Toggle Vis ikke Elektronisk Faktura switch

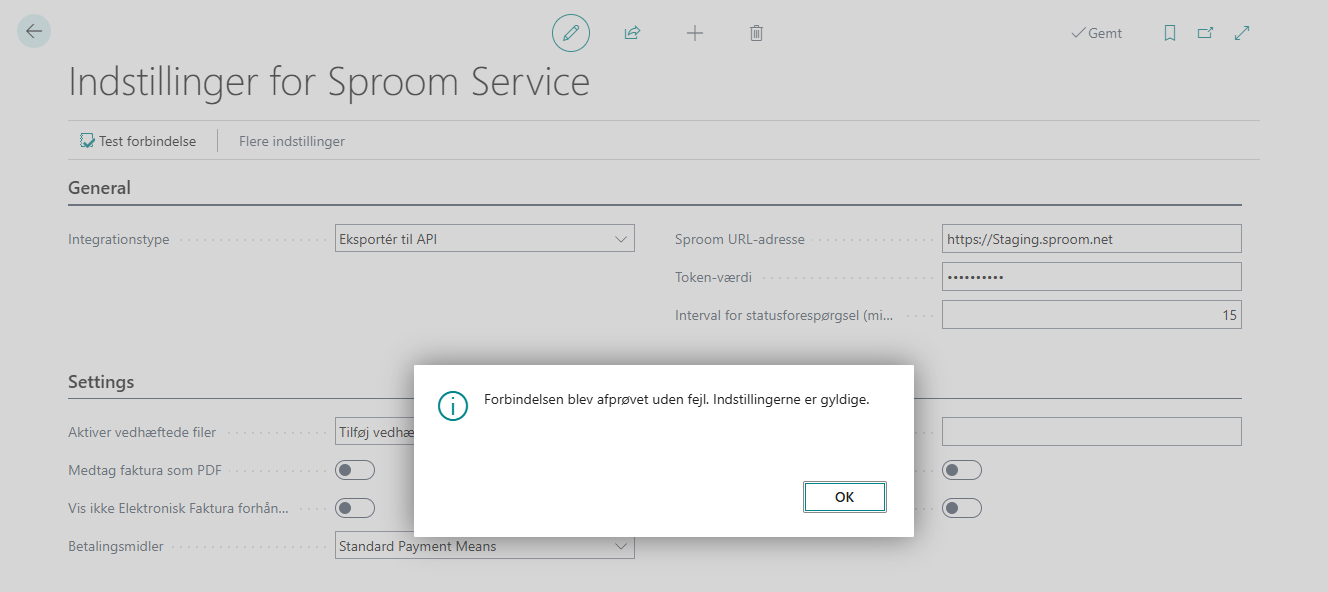(355, 508)
